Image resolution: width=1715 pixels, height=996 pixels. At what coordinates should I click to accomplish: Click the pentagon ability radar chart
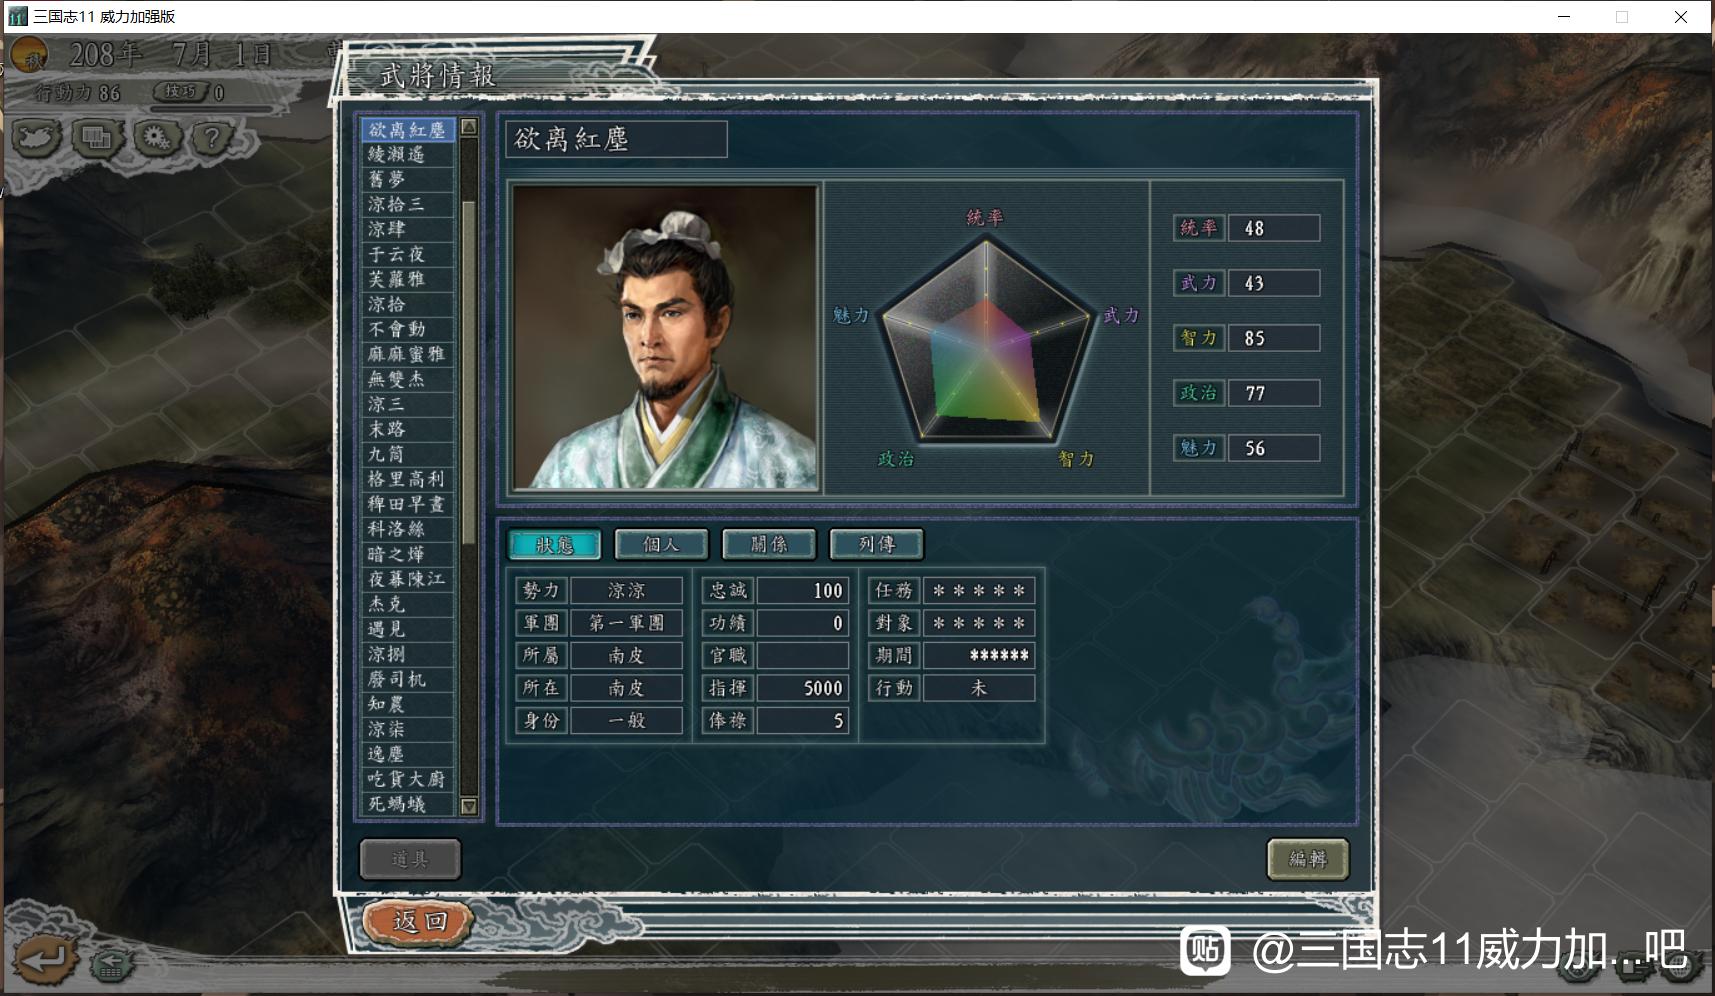tap(986, 340)
